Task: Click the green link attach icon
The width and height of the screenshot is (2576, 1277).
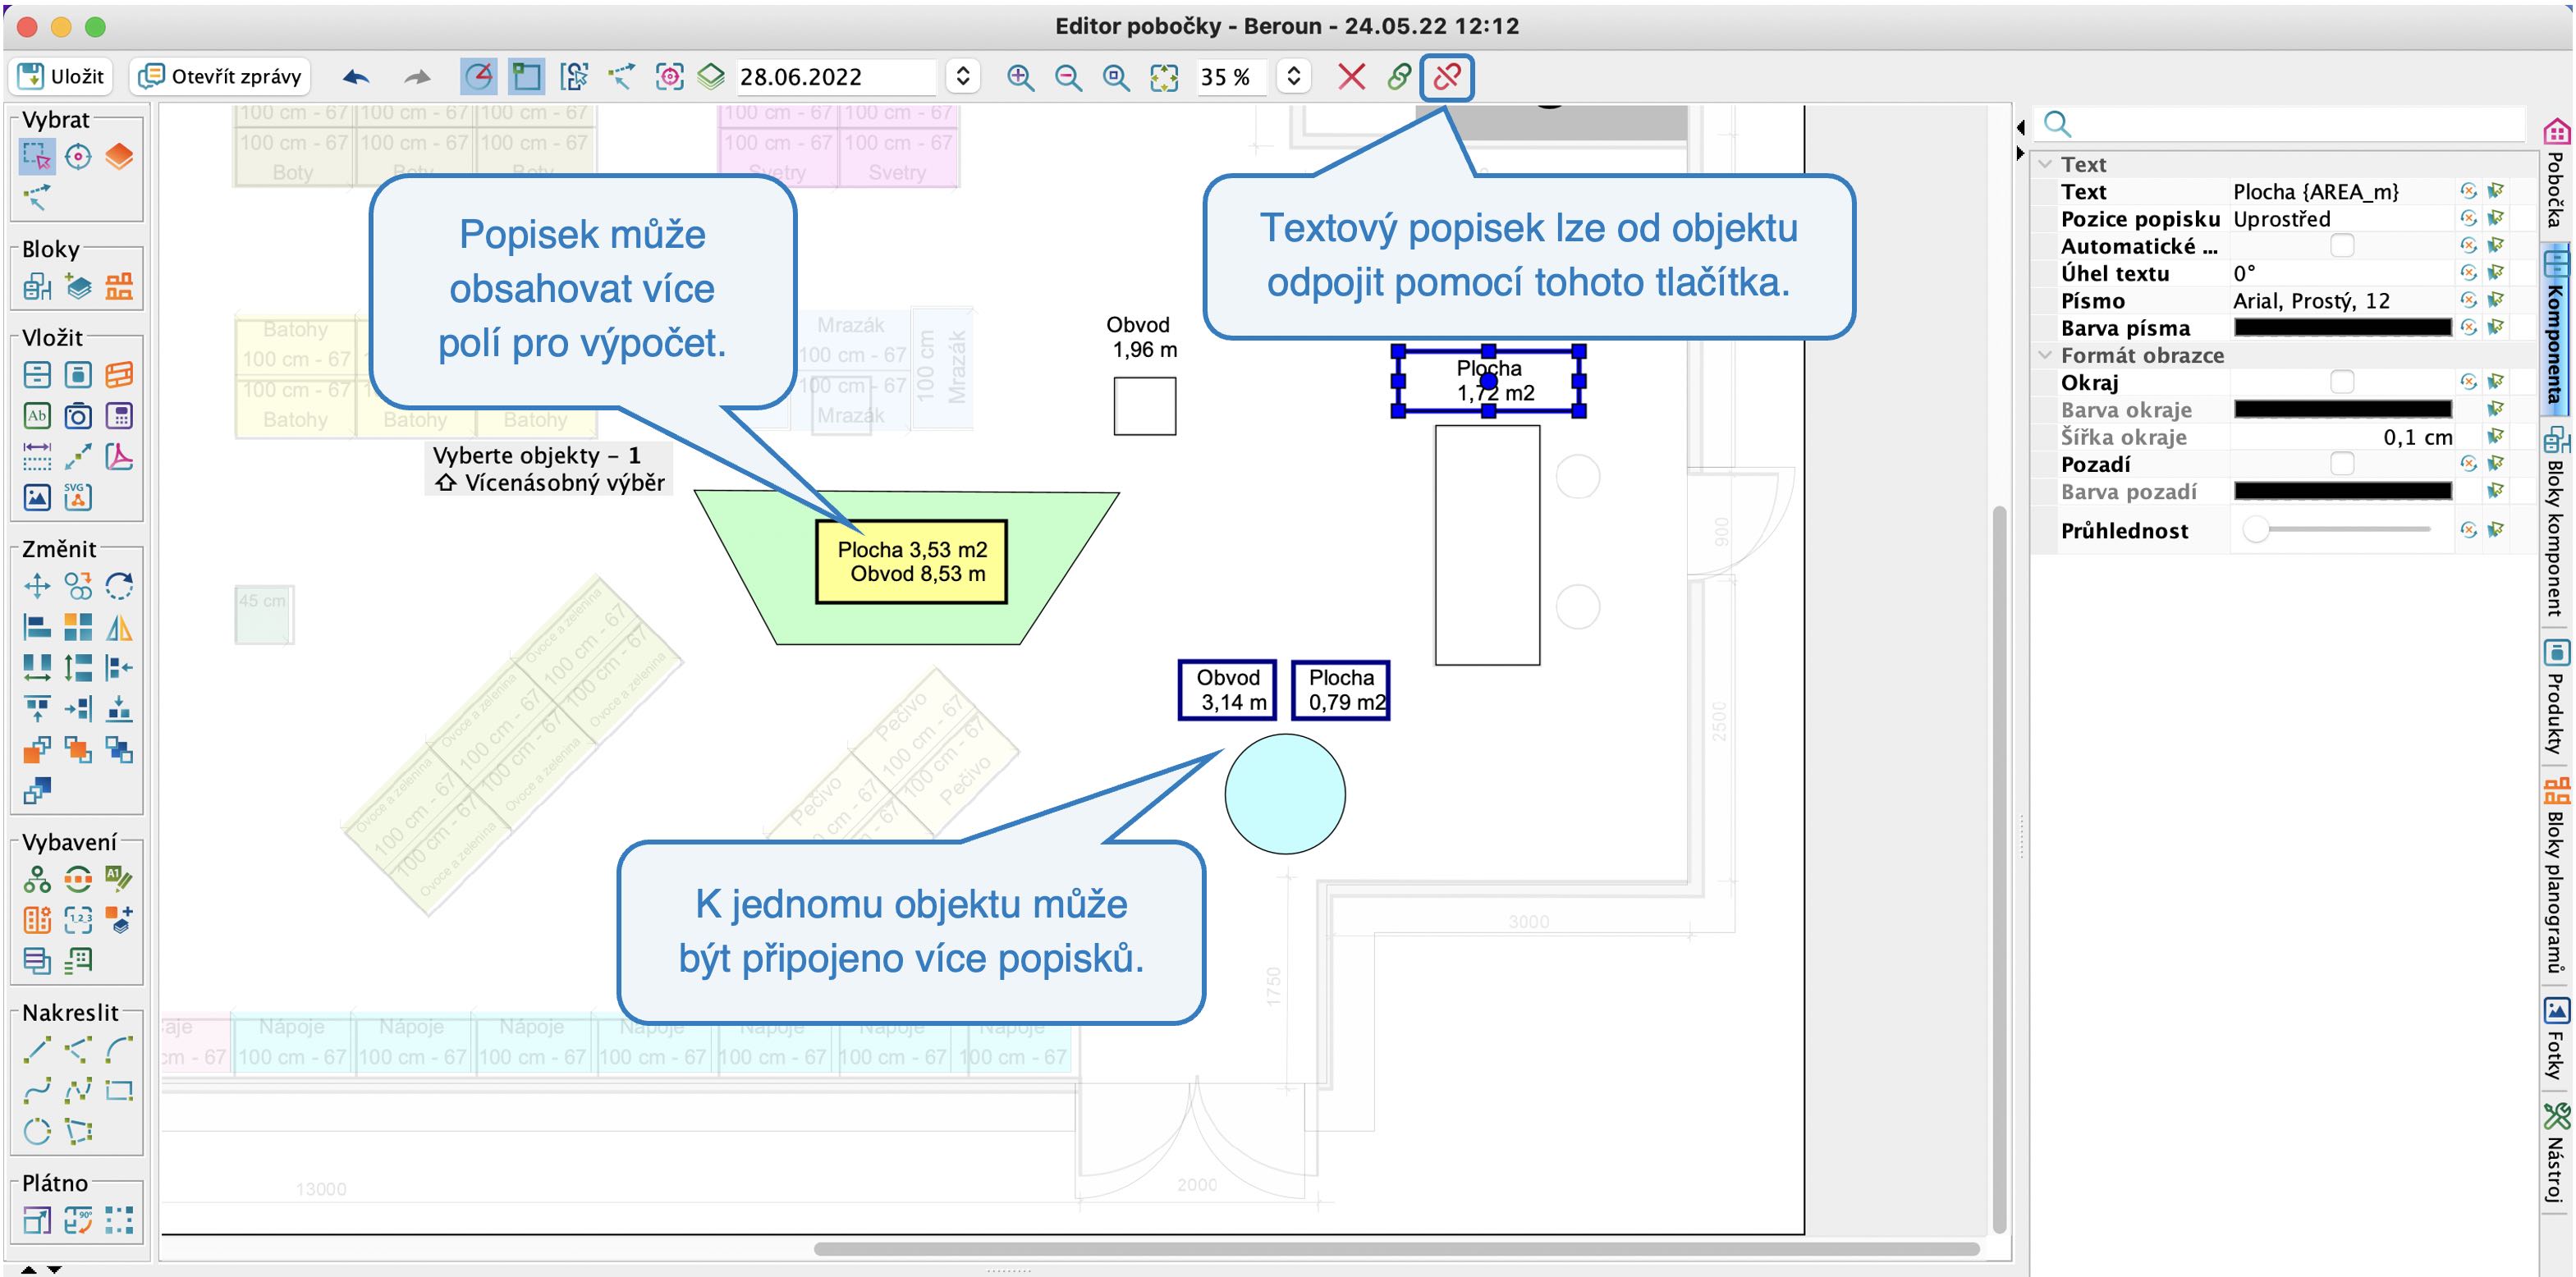Action: (1399, 76)
